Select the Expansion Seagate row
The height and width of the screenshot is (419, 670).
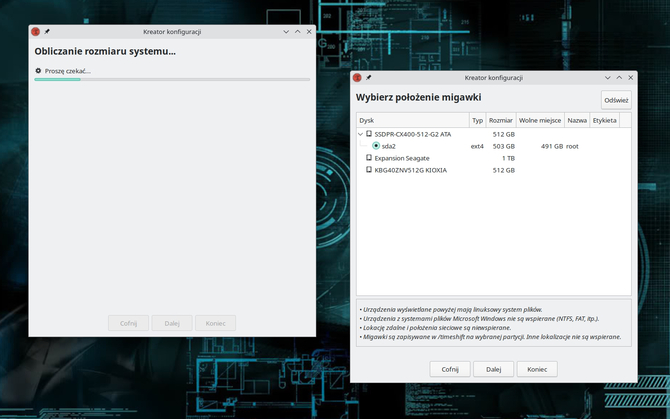point(494,158)
